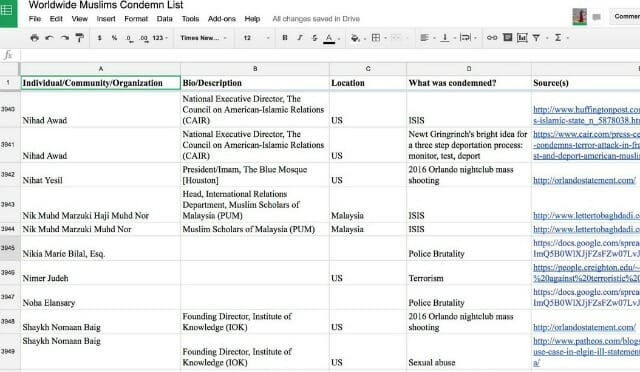Screen dimensions: 640x372
Task: Click the Google Sheets home icon
Action: (8, 11)
